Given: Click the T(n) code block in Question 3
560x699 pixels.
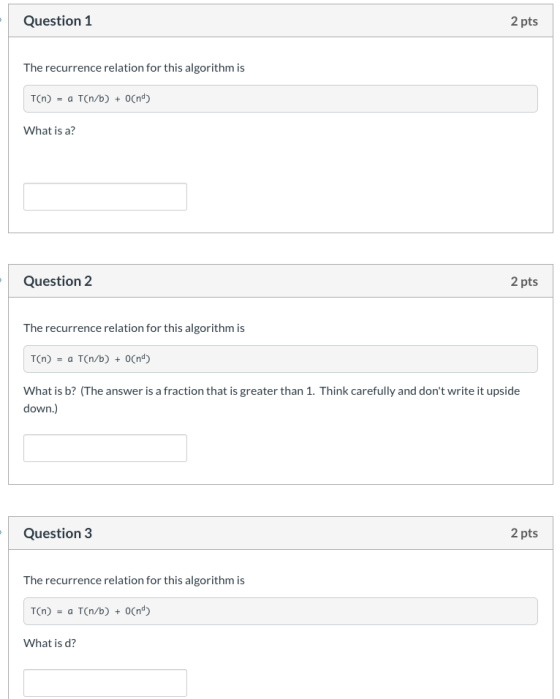Looking at the screenshot, I should click(x=280, y=611).
